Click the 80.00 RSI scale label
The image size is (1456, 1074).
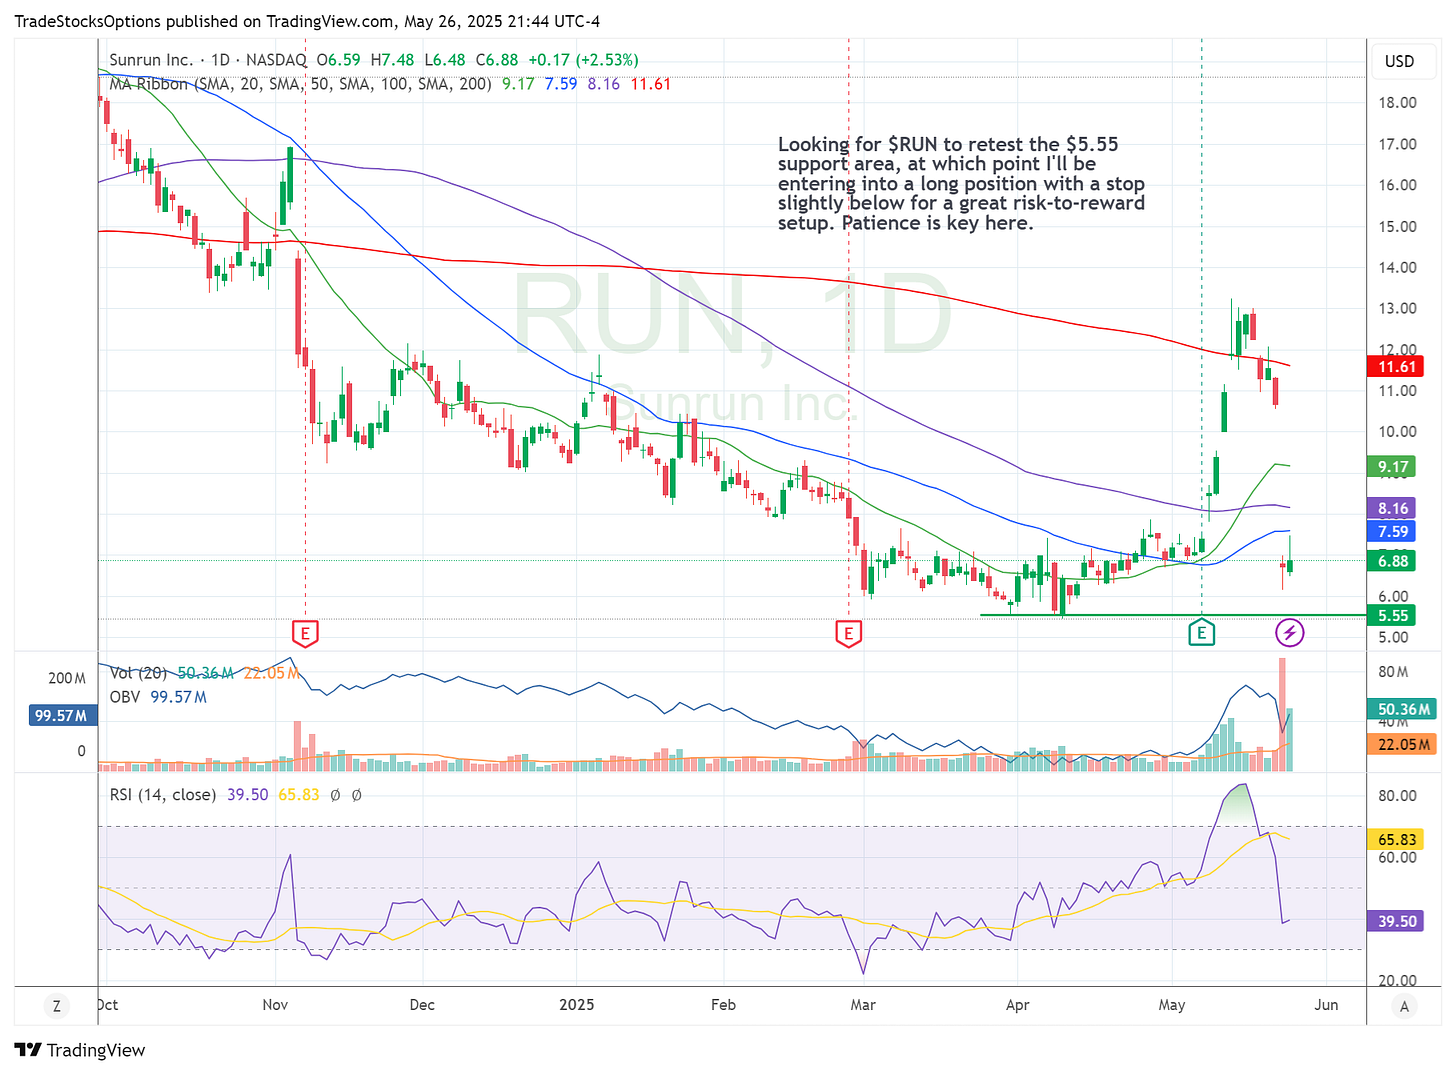[x=1397, y=796]
